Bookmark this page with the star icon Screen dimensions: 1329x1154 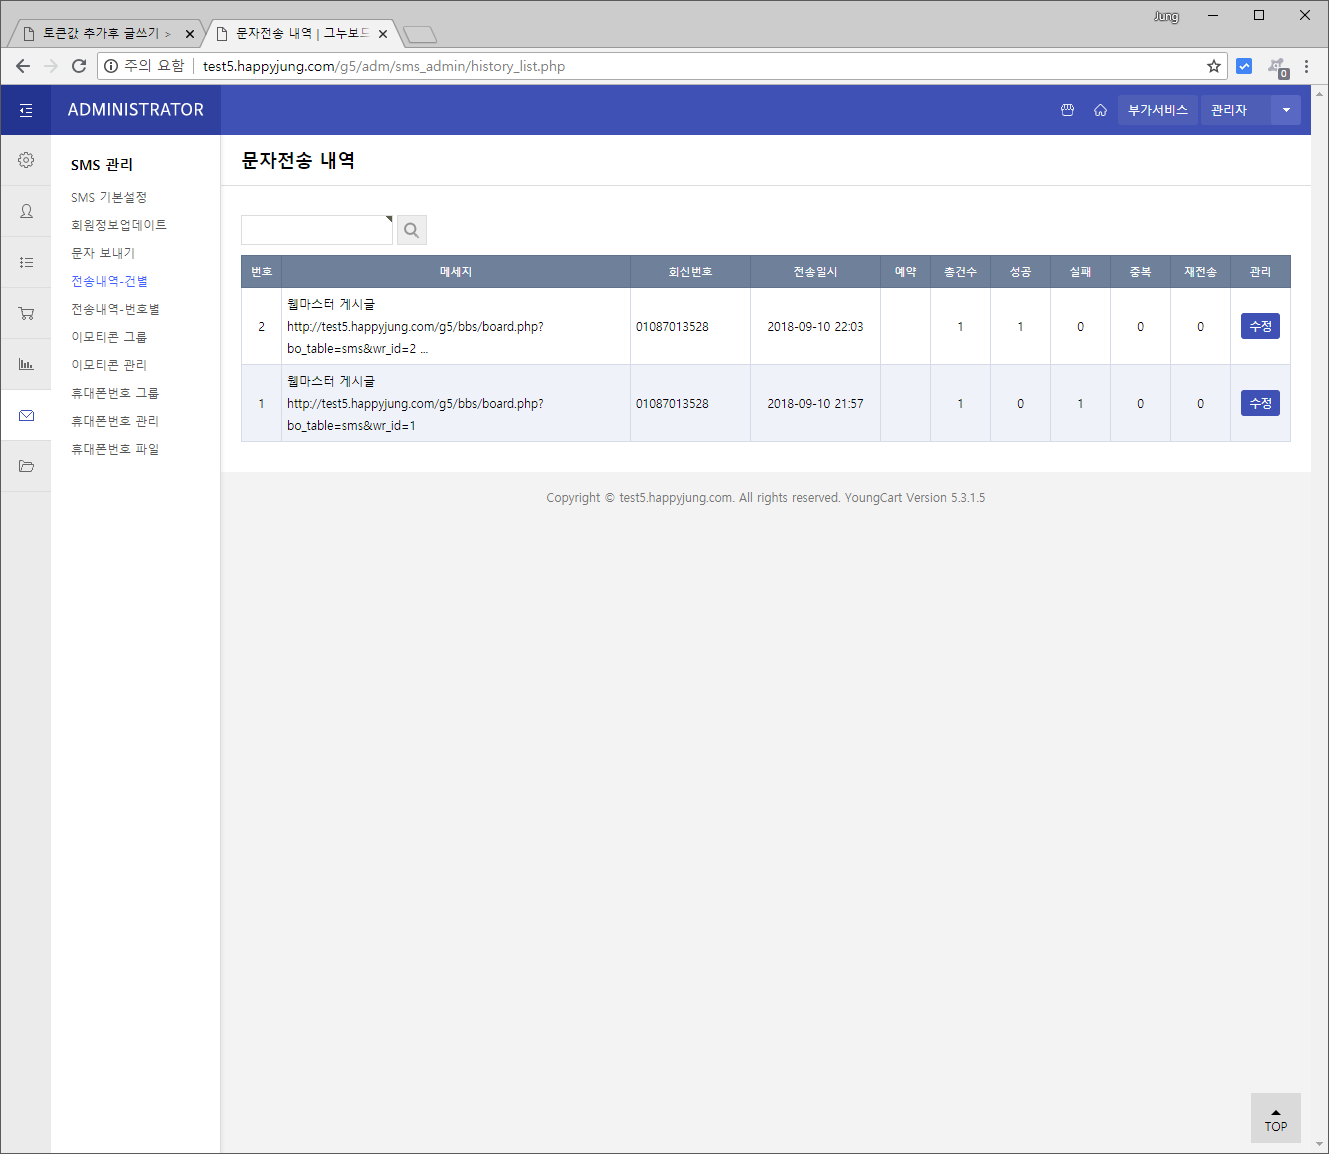(x=1213, y=66)
